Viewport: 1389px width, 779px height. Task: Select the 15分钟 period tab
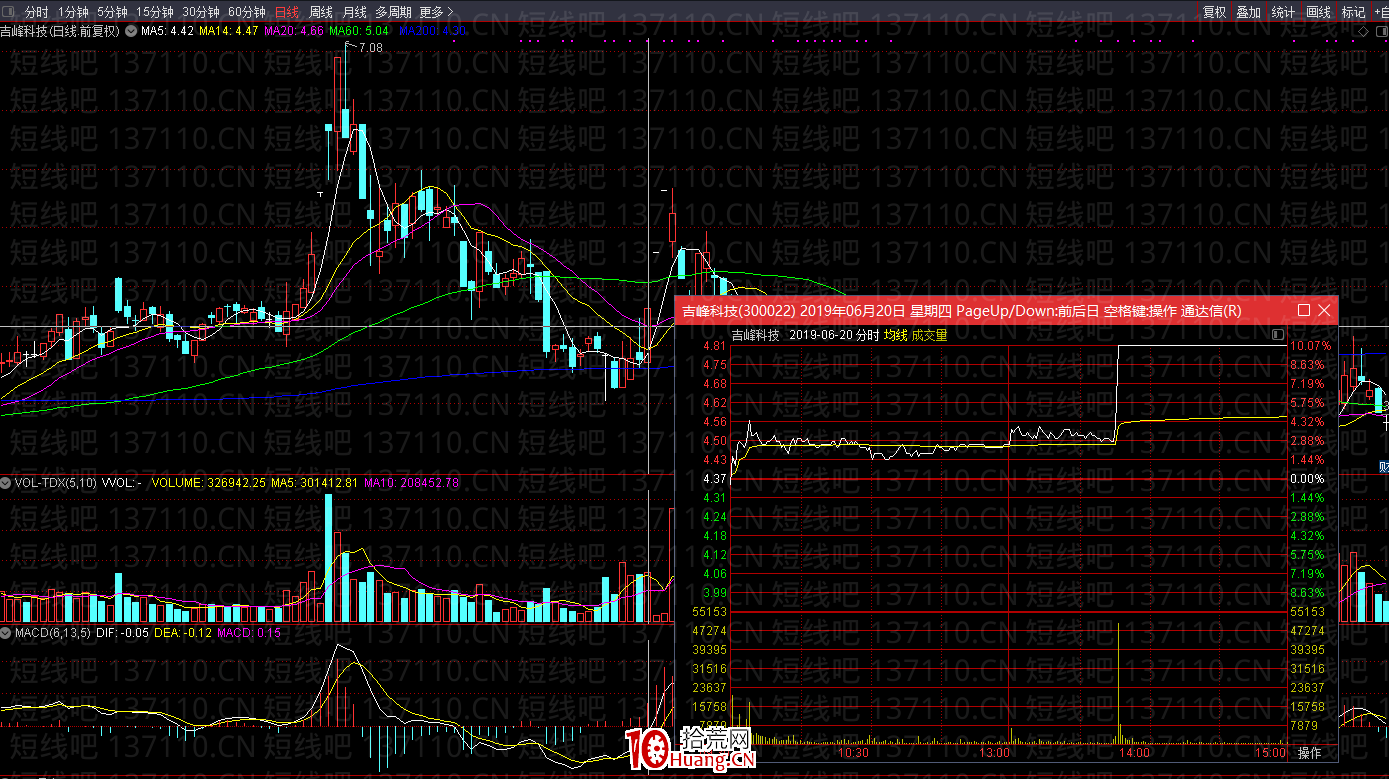click(x=154, y=12)
